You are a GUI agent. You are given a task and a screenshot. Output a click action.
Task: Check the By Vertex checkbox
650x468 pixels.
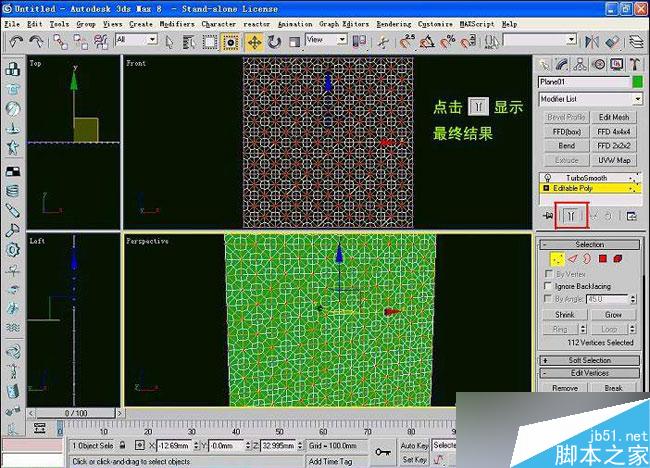click(549, 274)
